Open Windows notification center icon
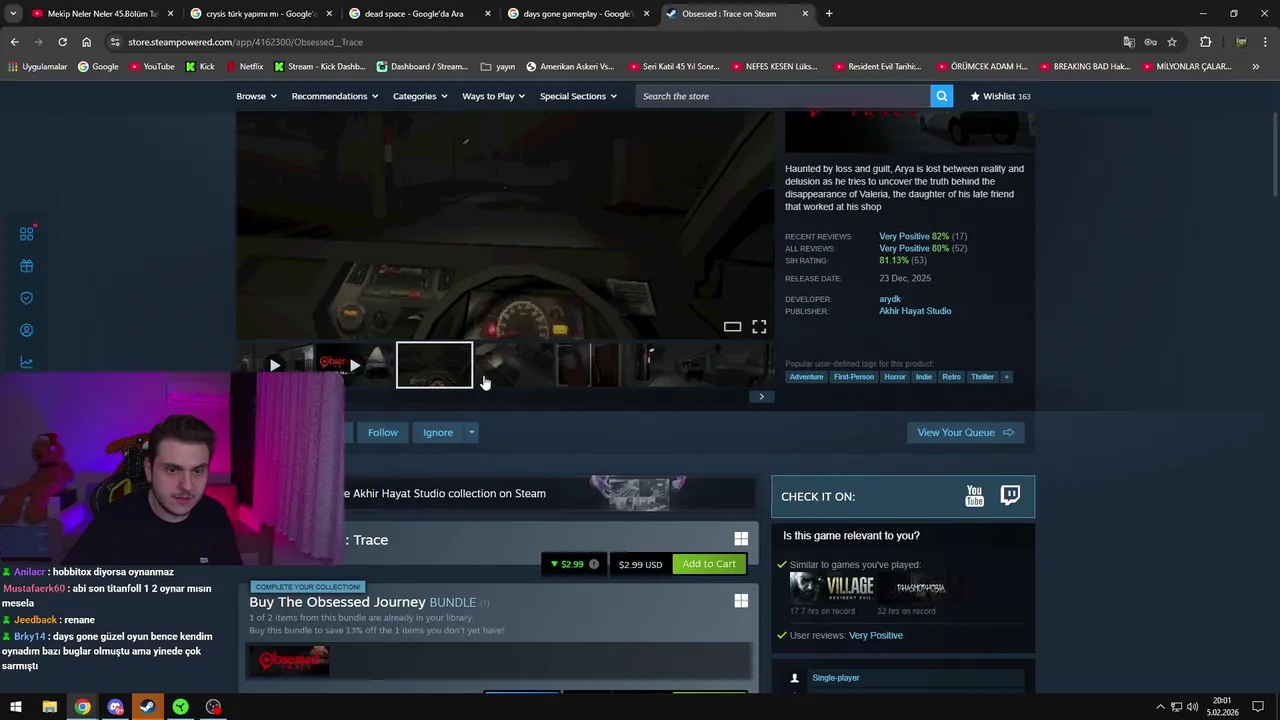 point(1258,707)
